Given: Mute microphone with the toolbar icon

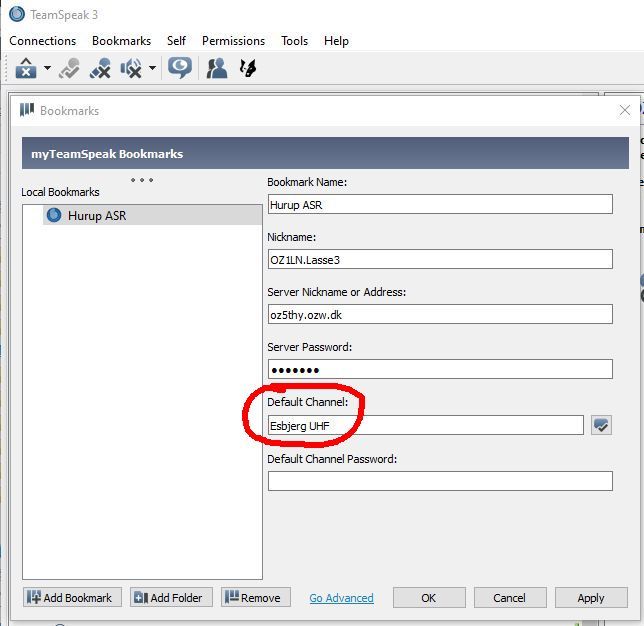Looking at the screenshot, I should 100,68.
